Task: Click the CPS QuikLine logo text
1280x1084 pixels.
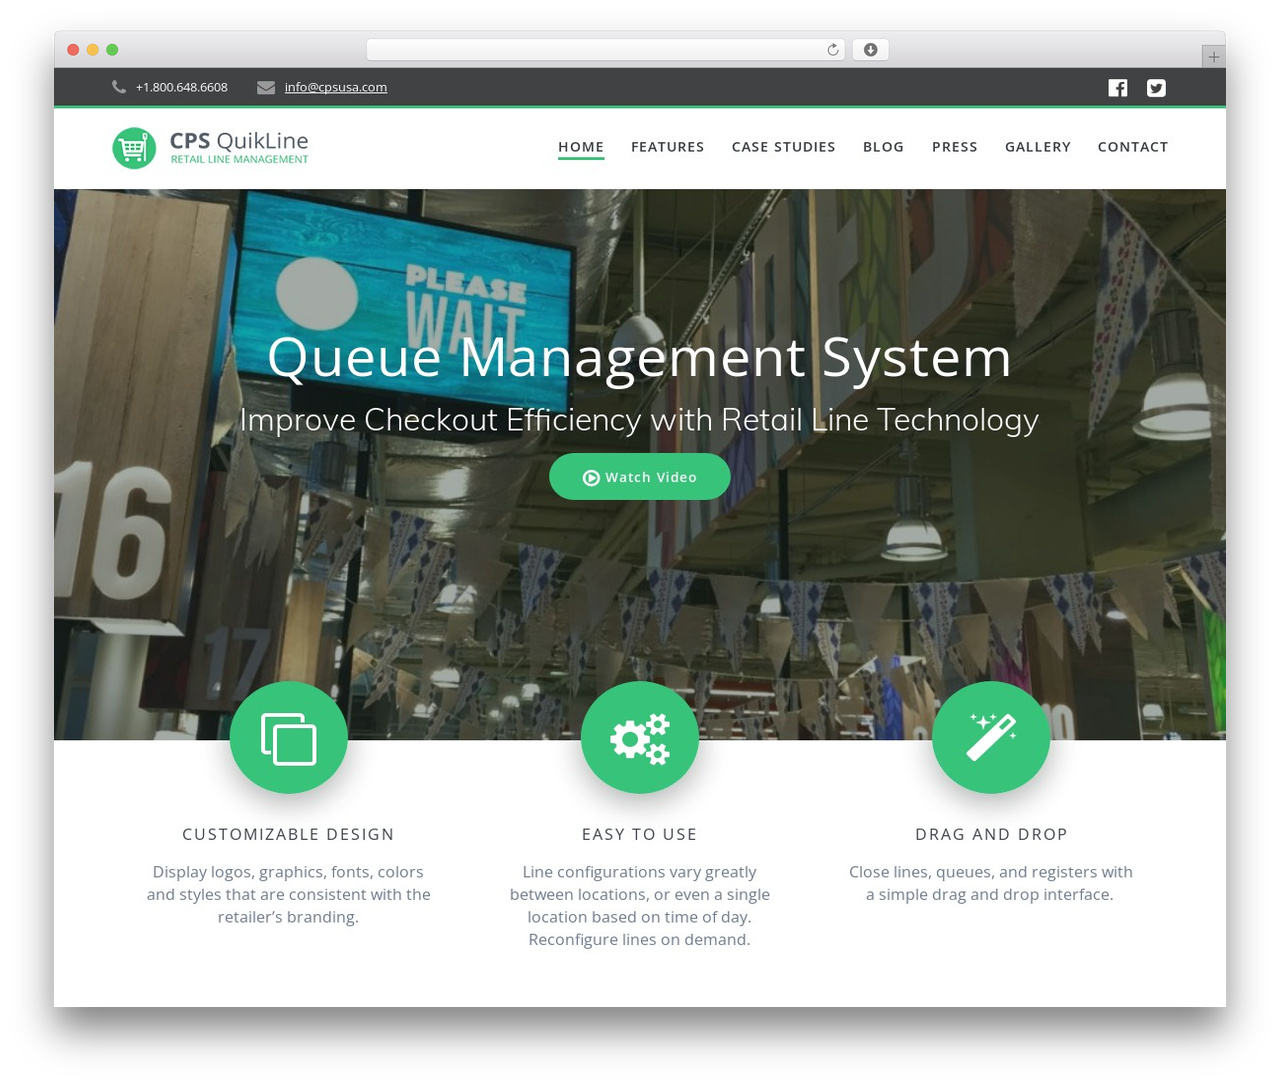Action: (x=239, y=140)
